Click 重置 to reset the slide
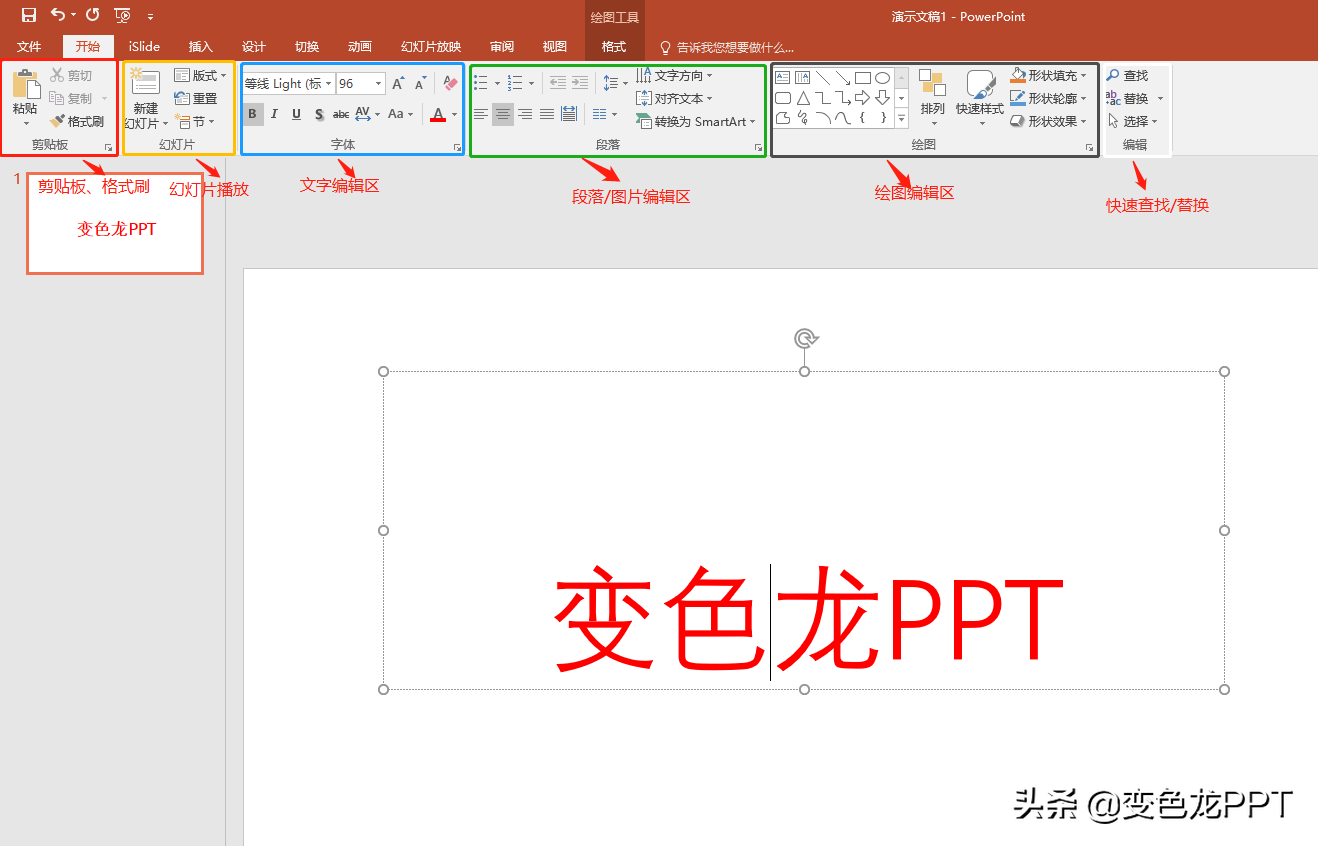 click(195, 98)
